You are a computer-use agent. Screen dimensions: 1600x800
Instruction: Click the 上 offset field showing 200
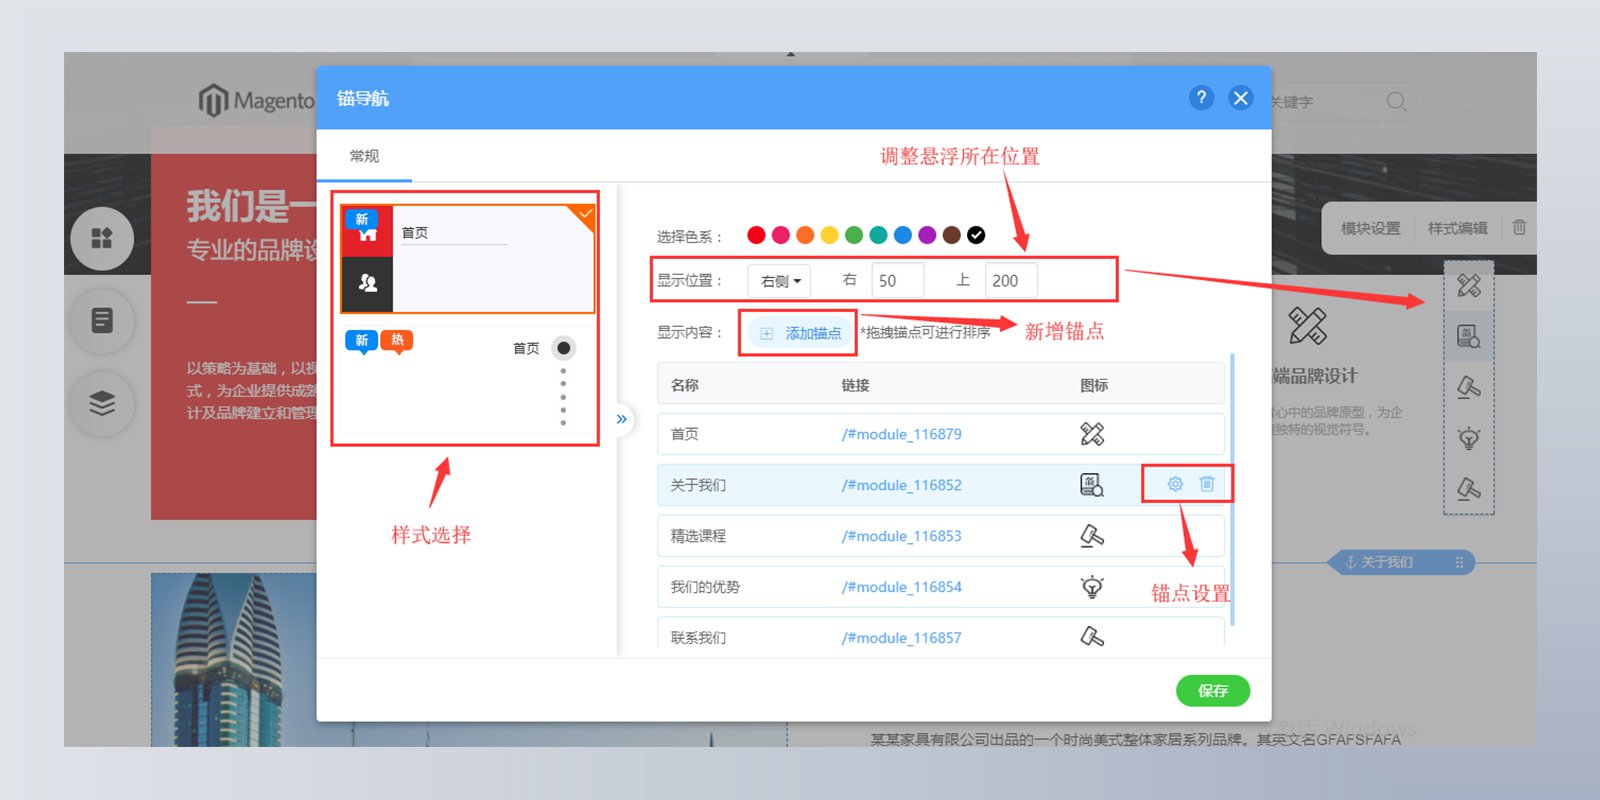coord(1011,281)
